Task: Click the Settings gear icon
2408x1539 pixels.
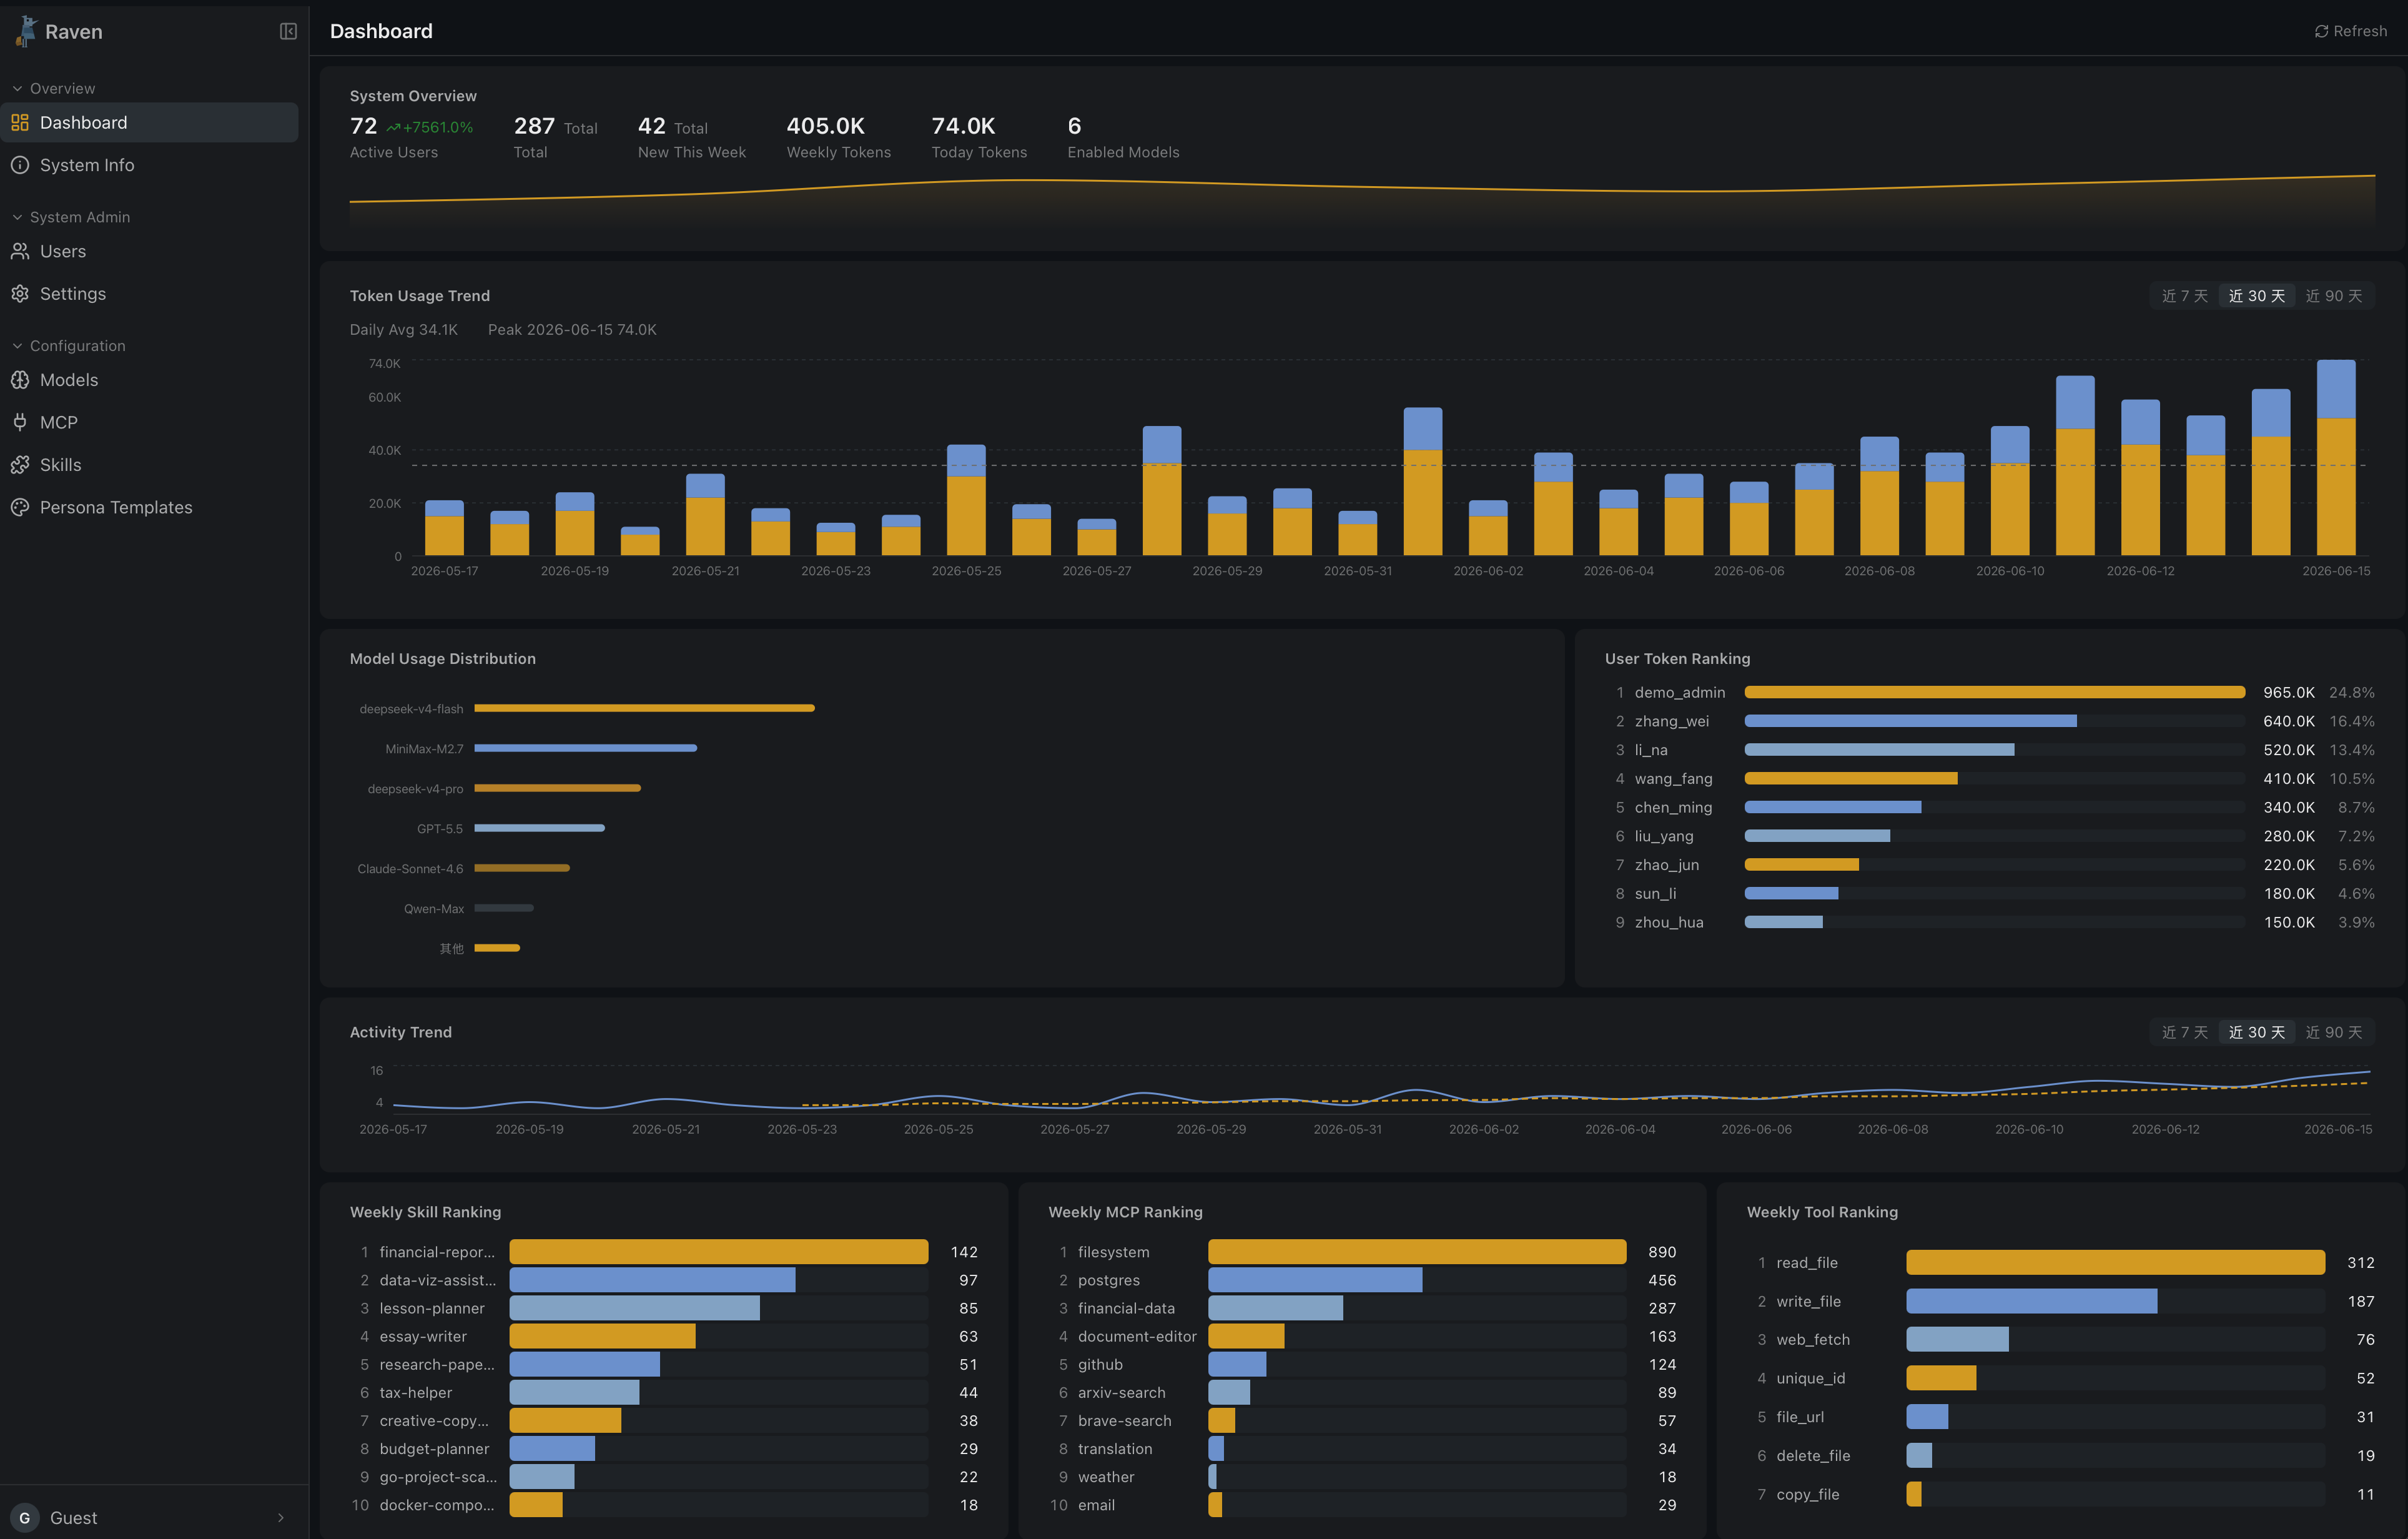Action: pyautogui.click(x=20, y=293)
